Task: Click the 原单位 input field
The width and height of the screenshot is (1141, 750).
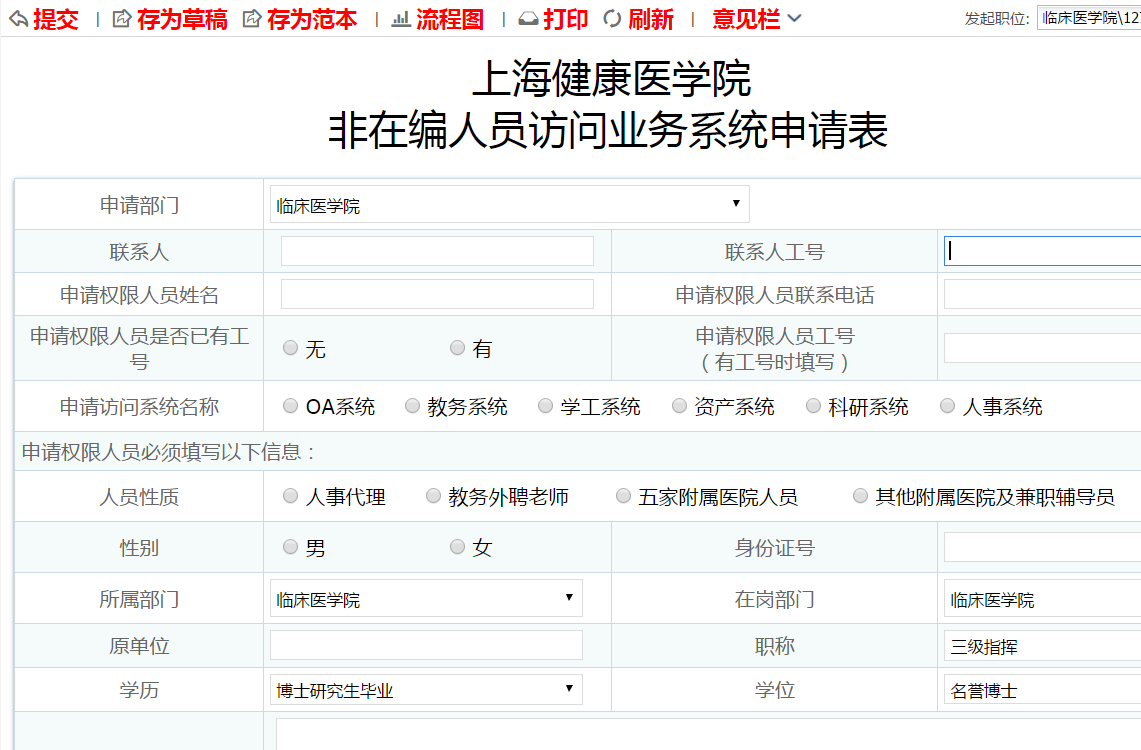Action: [x=426, y=645]
